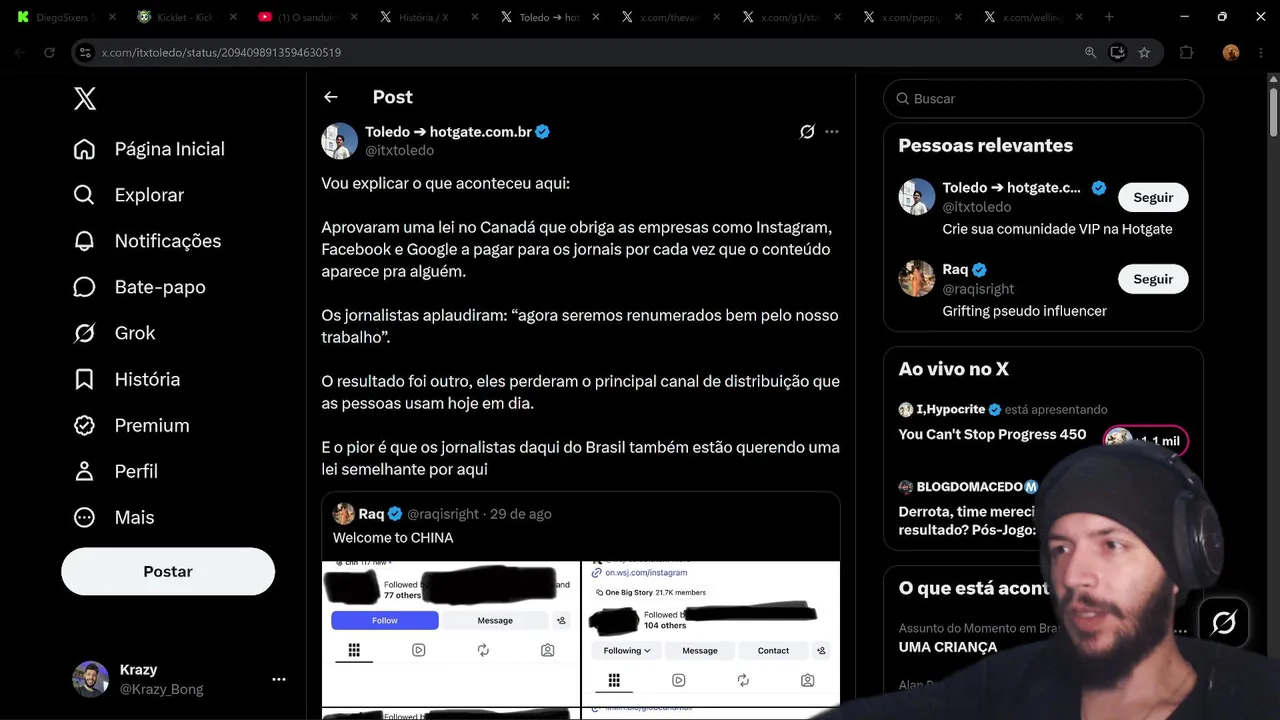The height and width of the screenshot is (720, 1280).
Task: Switch to the x.com/g1/sta tab
Action: [x=792, y=17]
